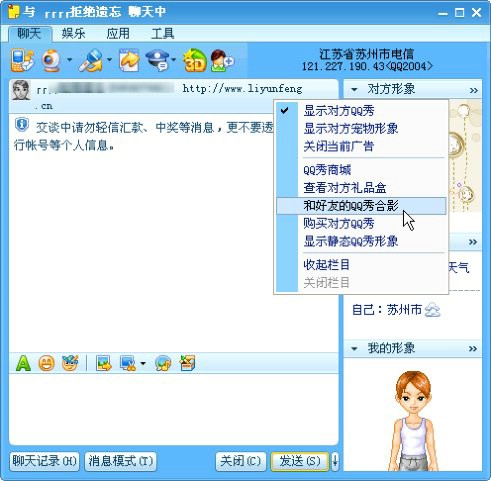Open webcam options dropdown arrow
This screenshot has width=491, height=481.
tap(69, 60)
